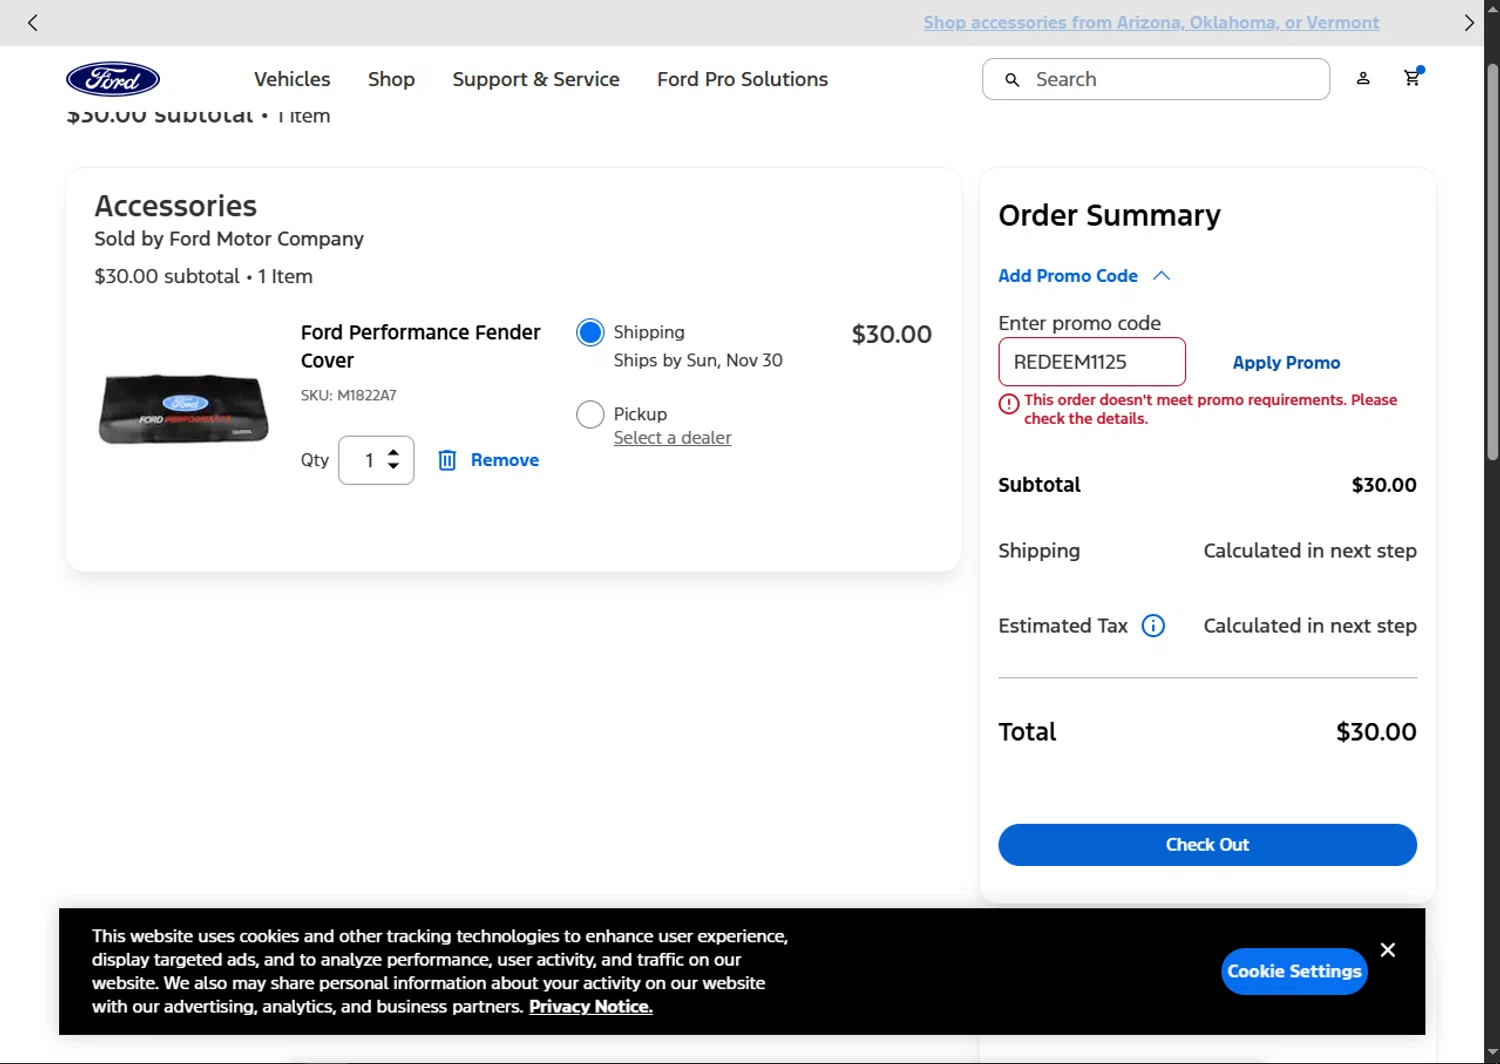This screenshot has width=1500, height=1064.
Task: Open the shopping cart icon
Action: [x=1412, y=78]
